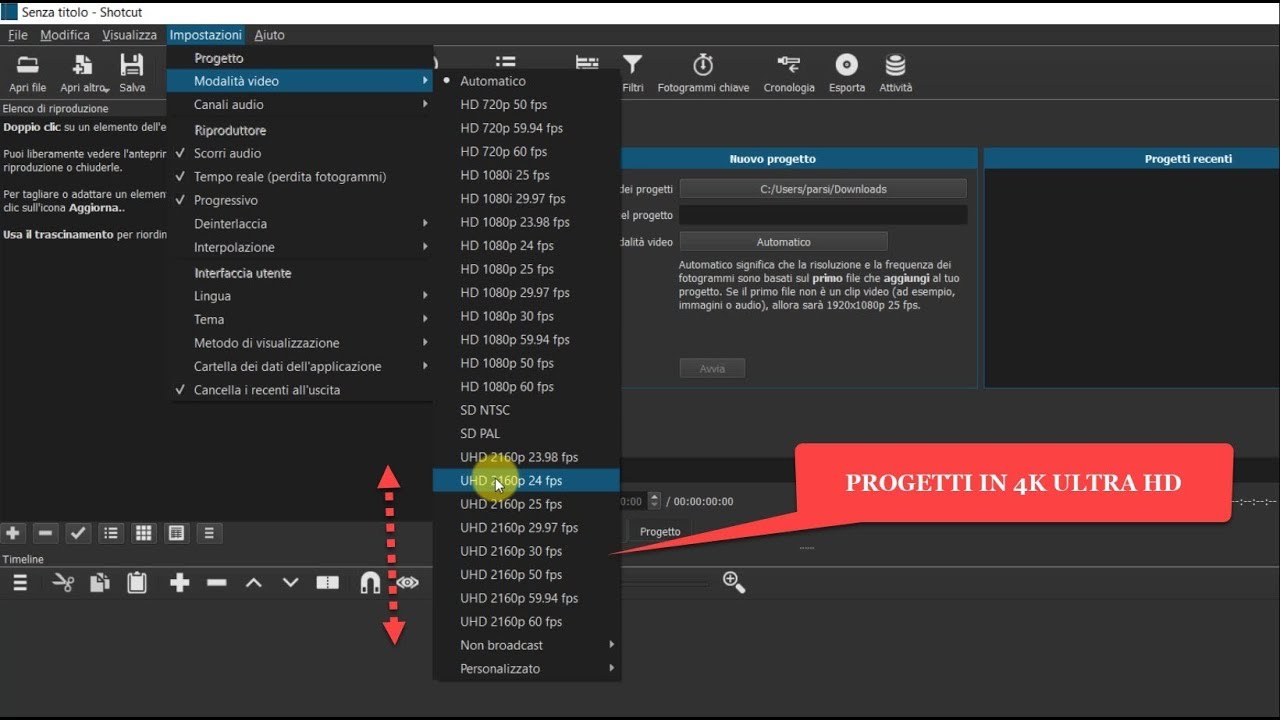Select HD 1080p 30 fps video mode
Image resolution: width=1280 pixels, height=720 pixels.
pos(527,316)
